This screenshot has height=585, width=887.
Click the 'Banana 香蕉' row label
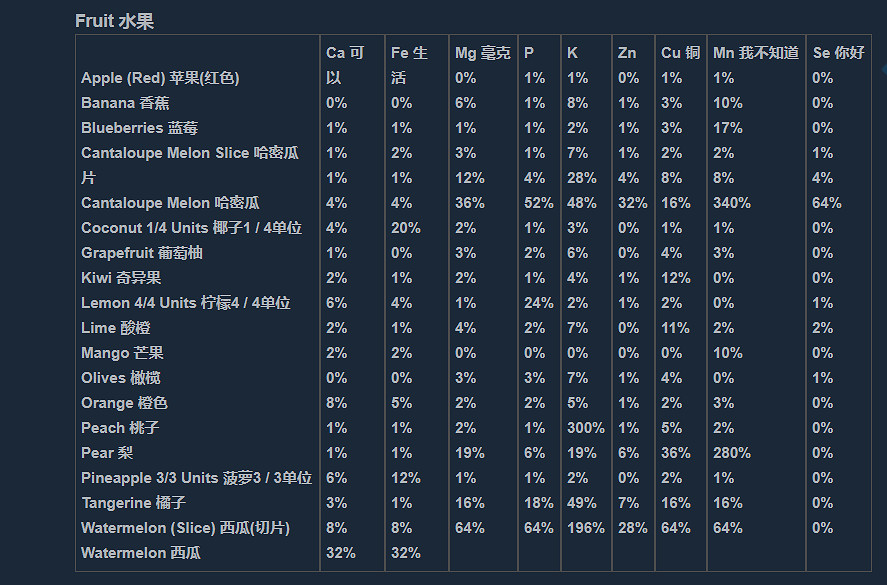tap(125, 103)
